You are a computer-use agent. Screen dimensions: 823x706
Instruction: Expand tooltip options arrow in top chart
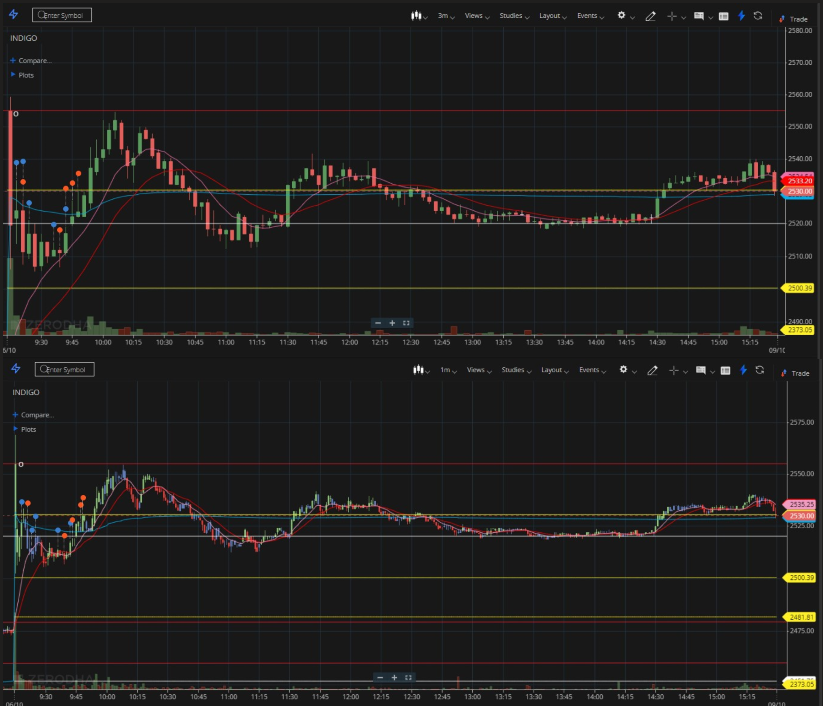tap(710, 17)
